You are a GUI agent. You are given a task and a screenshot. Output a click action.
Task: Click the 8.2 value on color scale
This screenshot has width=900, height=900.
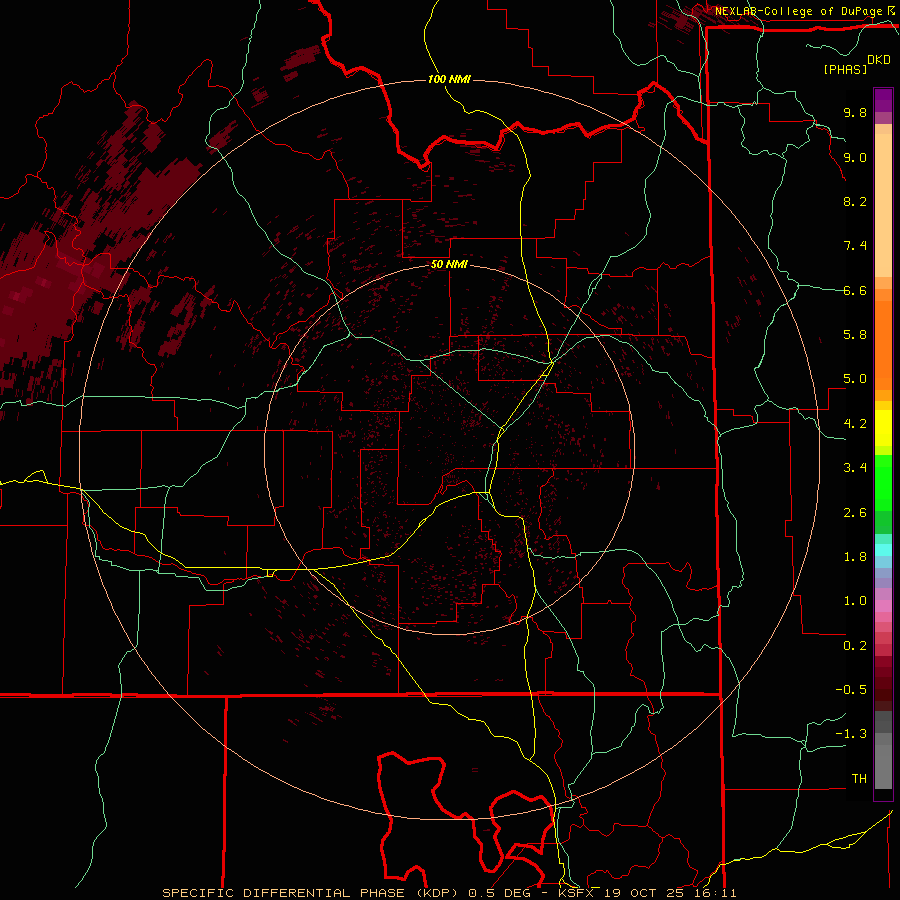point(855,201)
